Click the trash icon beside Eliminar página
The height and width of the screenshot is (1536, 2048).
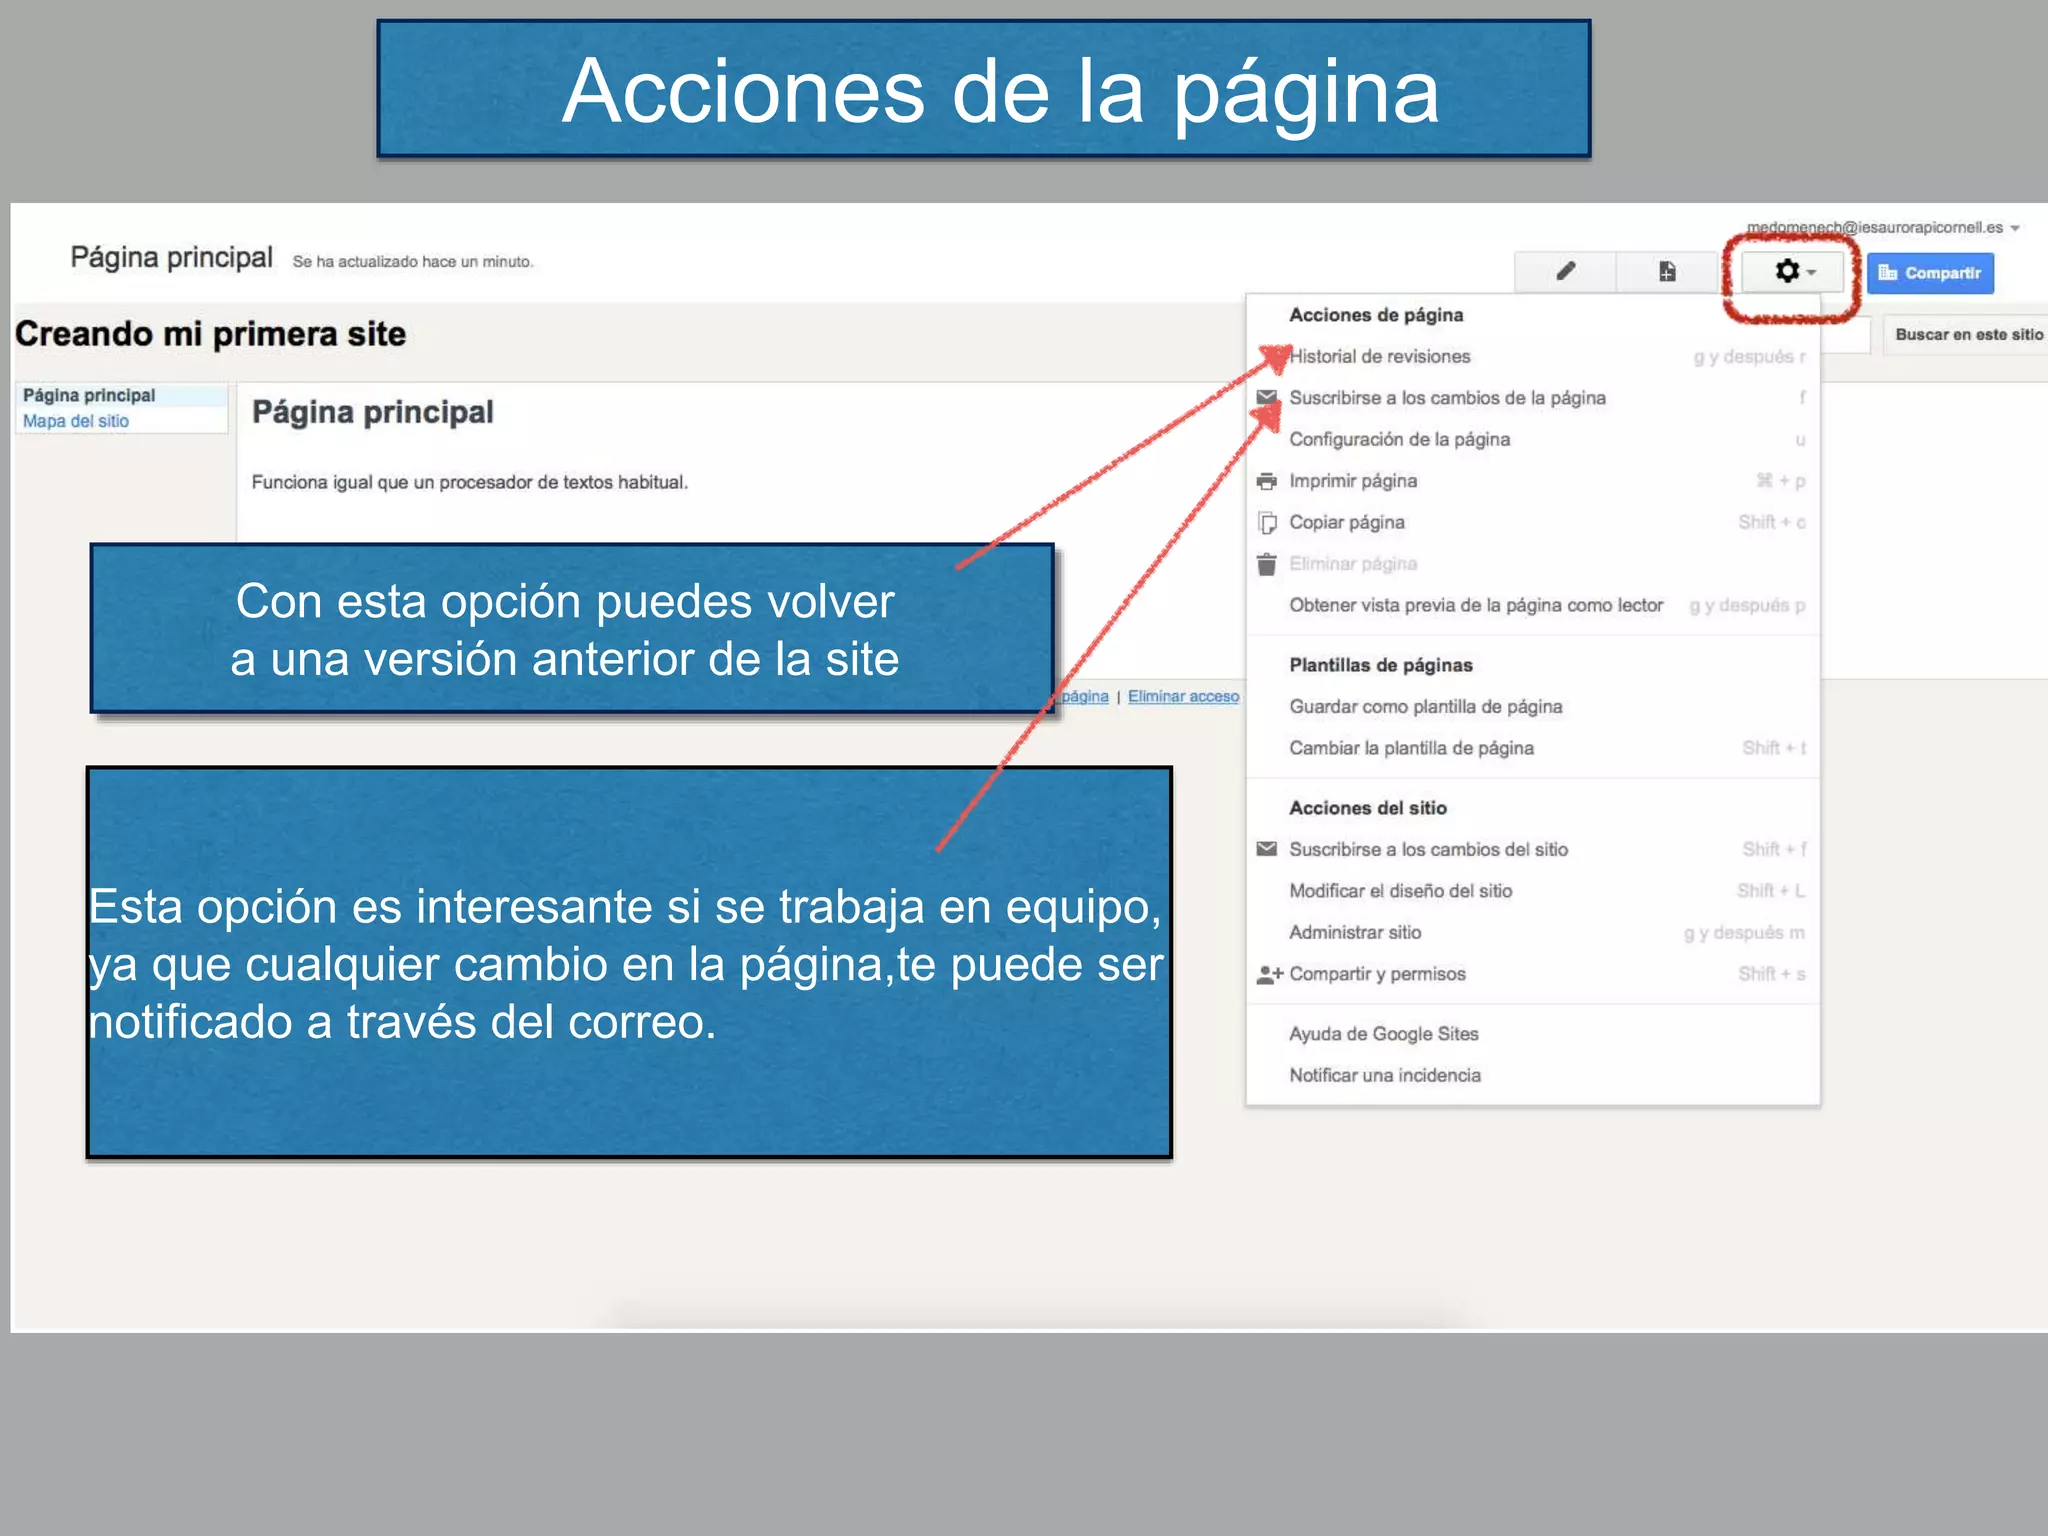pyautogui.click(x=1267, y=564)
